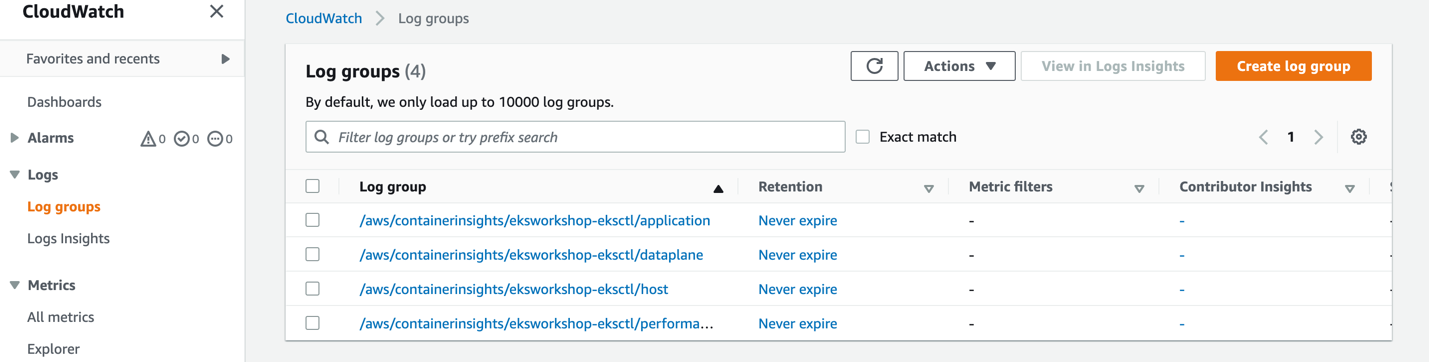Viewport: 1429px width, 362px height.
Task: Go to the previous page arrow
Action: 1263,137
